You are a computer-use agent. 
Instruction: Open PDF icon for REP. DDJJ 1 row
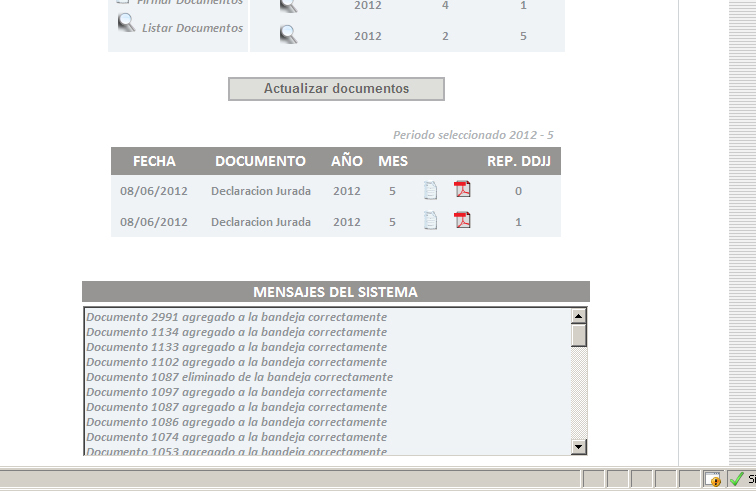tap(462, 220)
